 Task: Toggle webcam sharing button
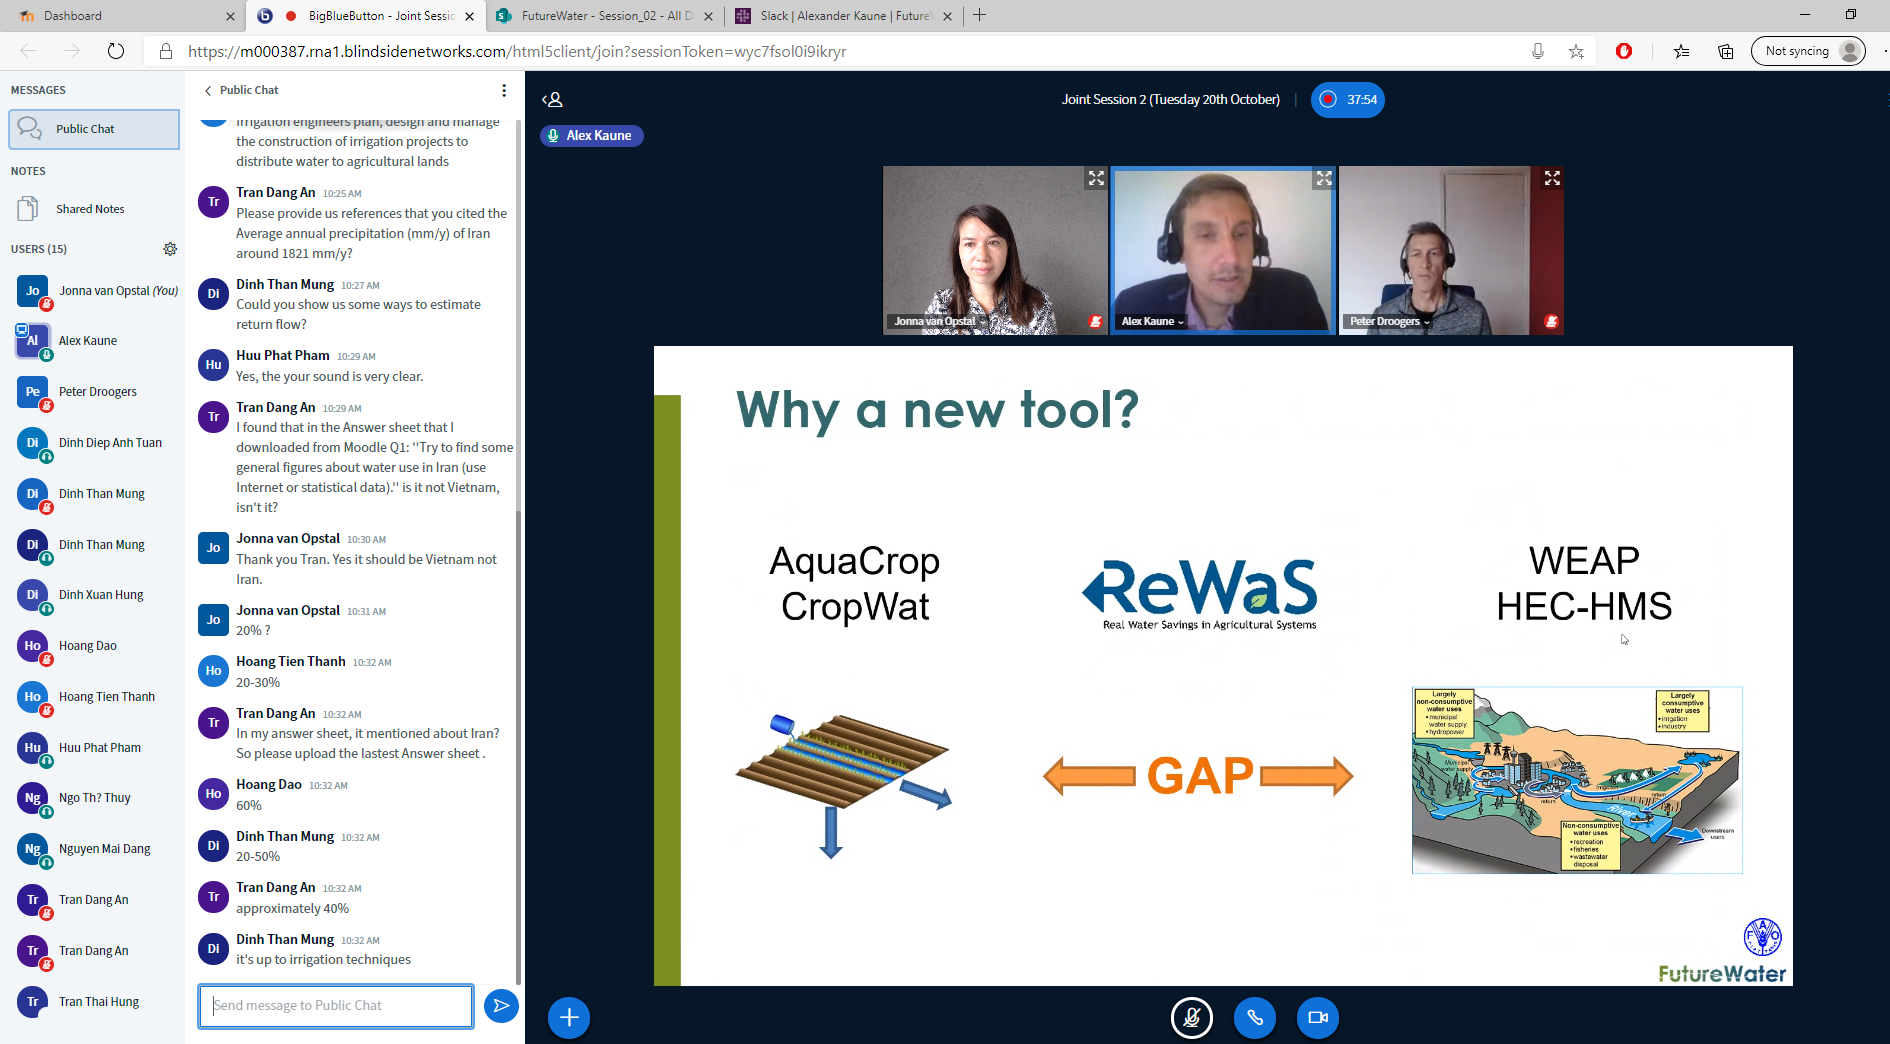coord(1318,1017)
